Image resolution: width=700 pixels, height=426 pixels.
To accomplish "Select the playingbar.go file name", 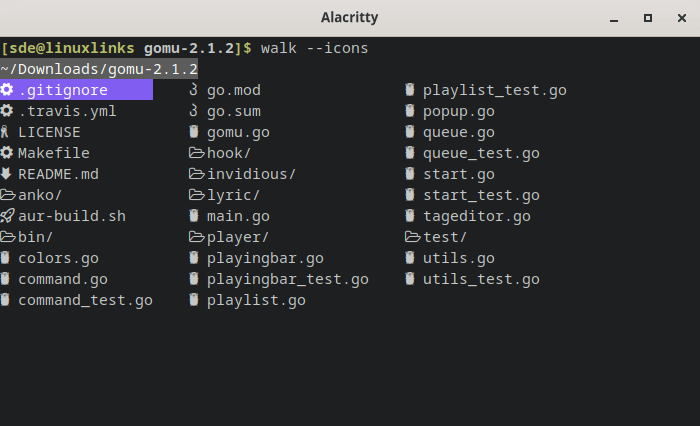I will [x=265, y=259].
